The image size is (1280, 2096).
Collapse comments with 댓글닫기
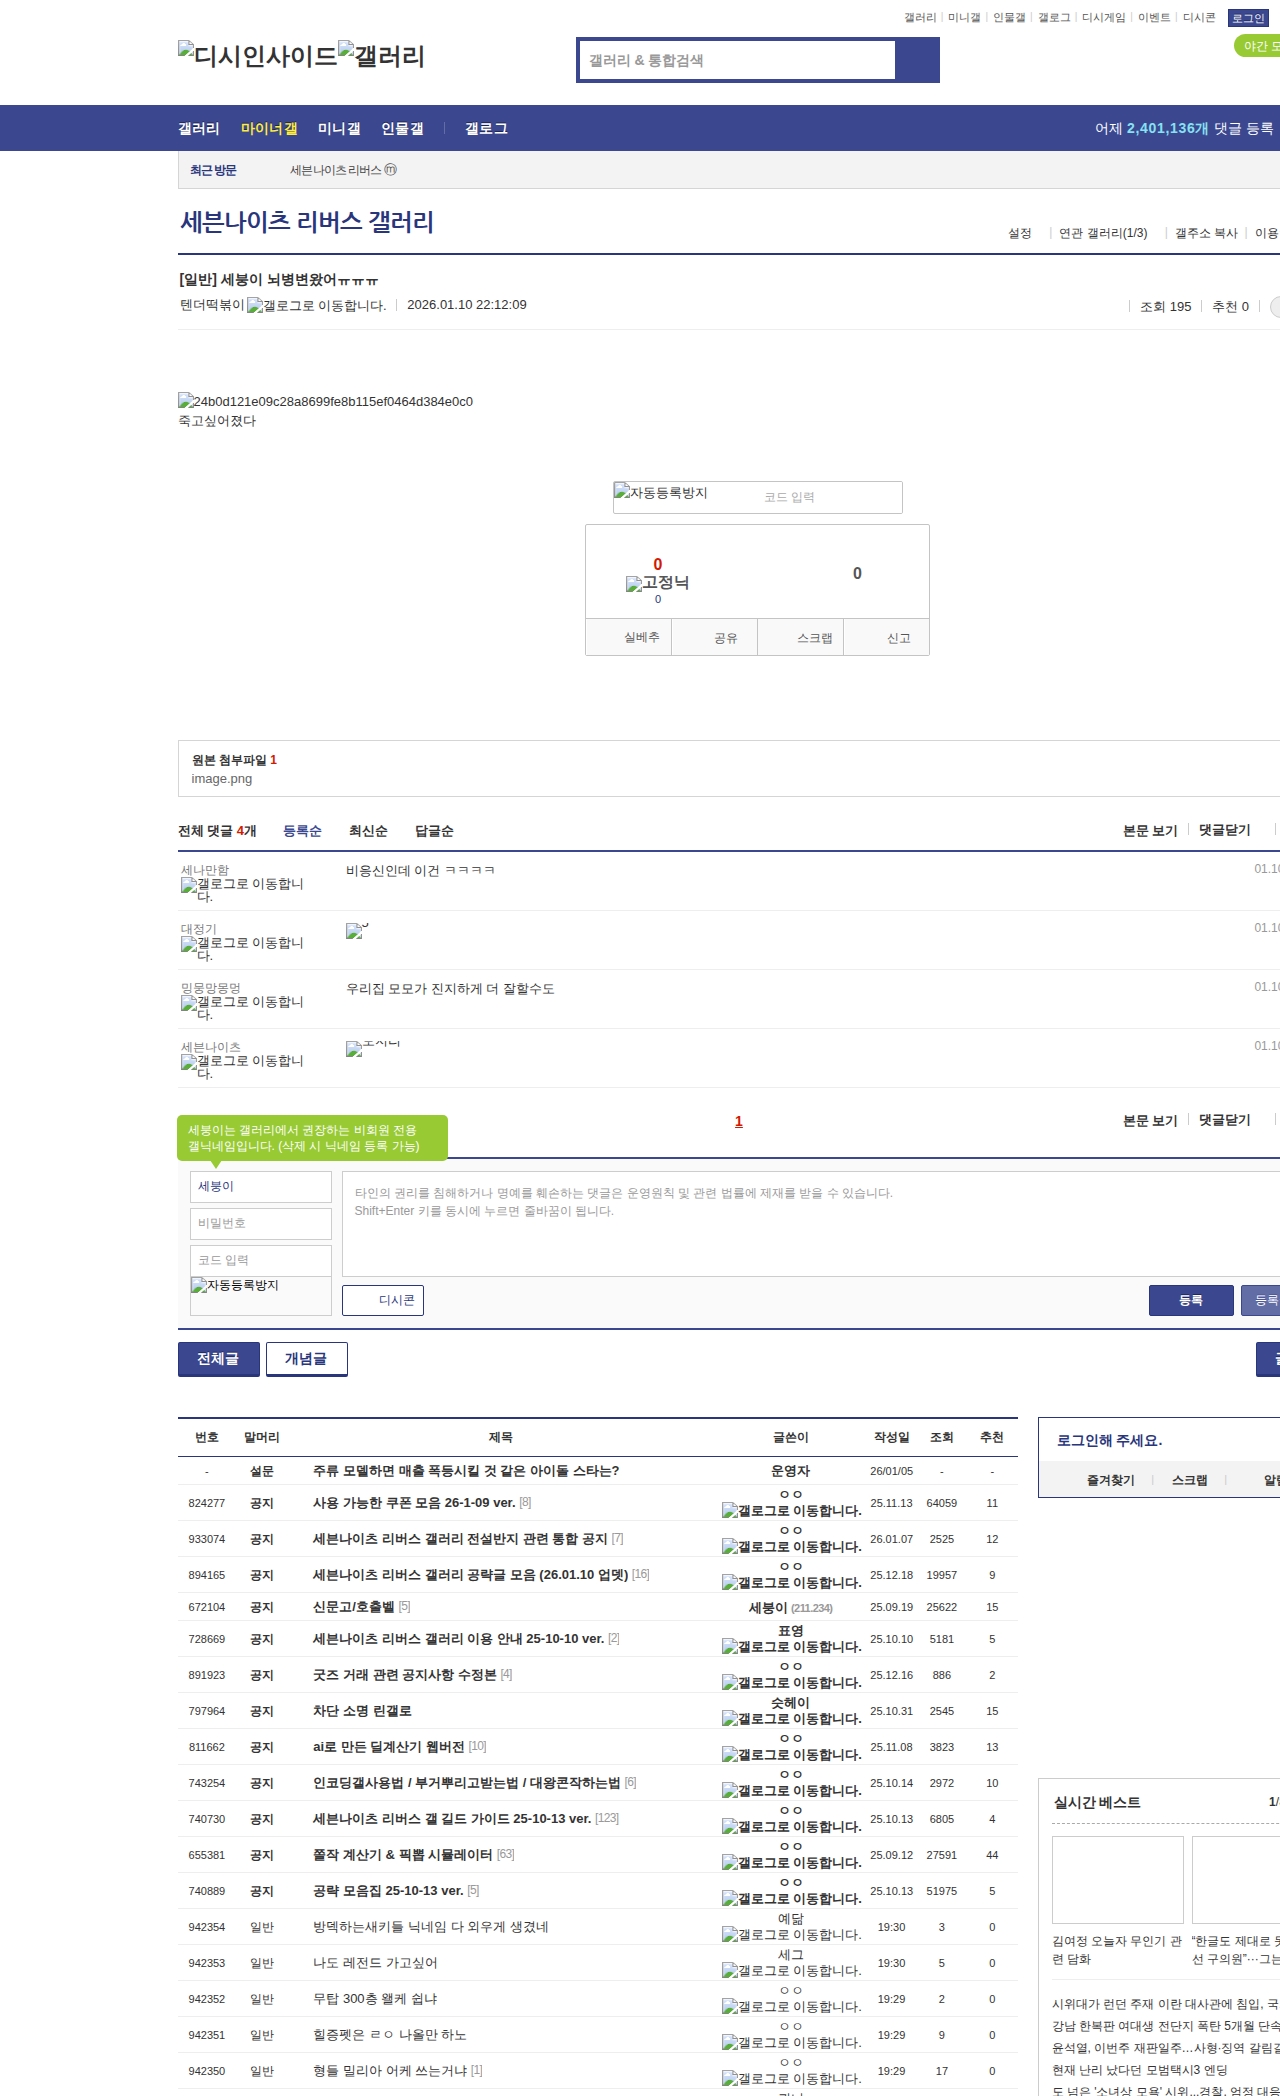[1224, 830]
